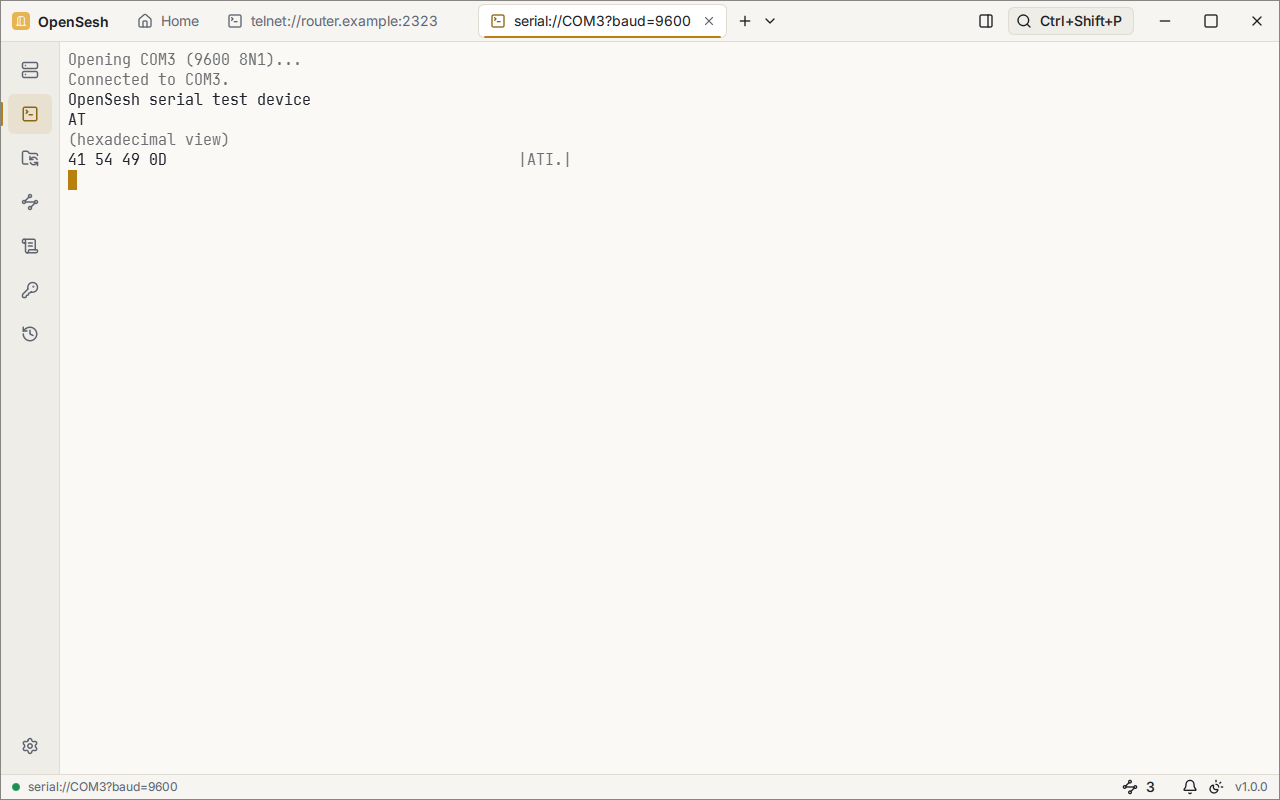
Task: Click the "Connected to COM3." line
Action: point(149,80)
